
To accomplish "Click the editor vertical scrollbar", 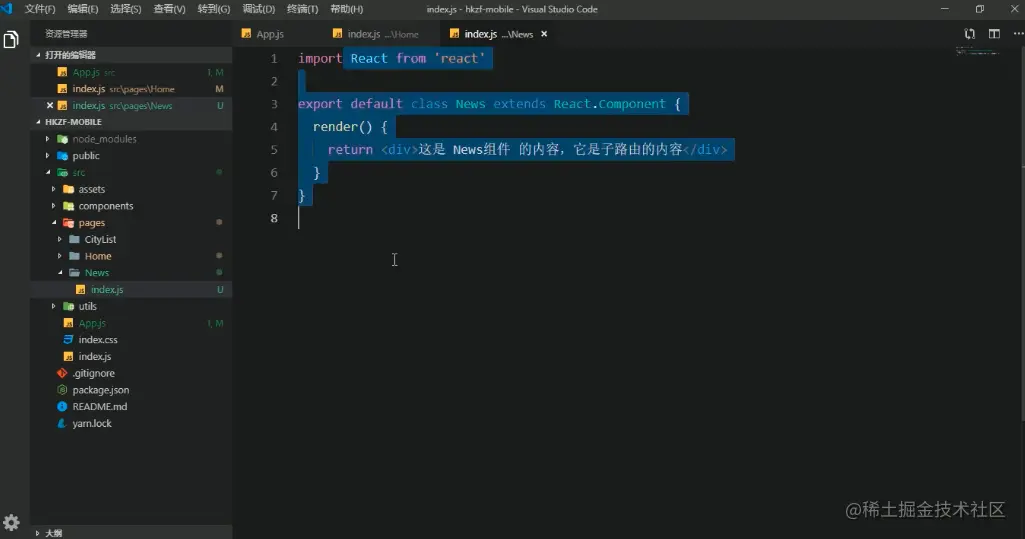I will (1022, 233).
